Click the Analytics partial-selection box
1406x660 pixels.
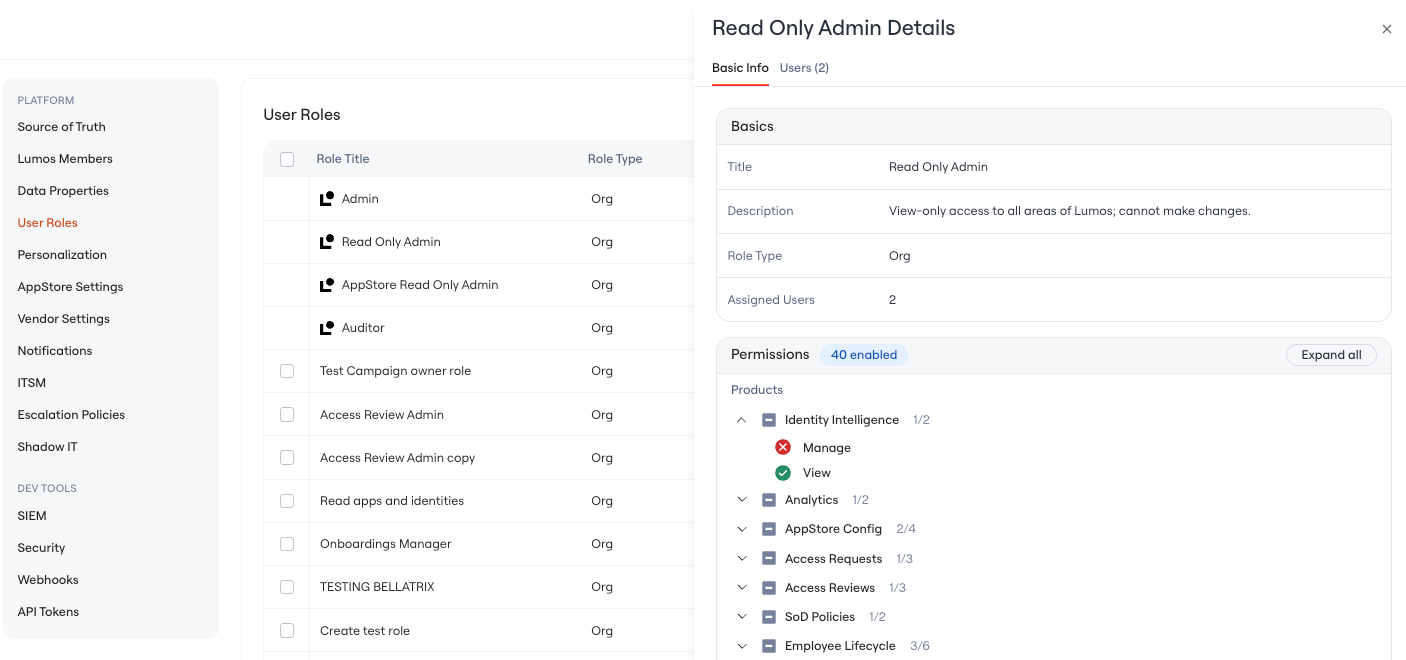click(769, 500)
